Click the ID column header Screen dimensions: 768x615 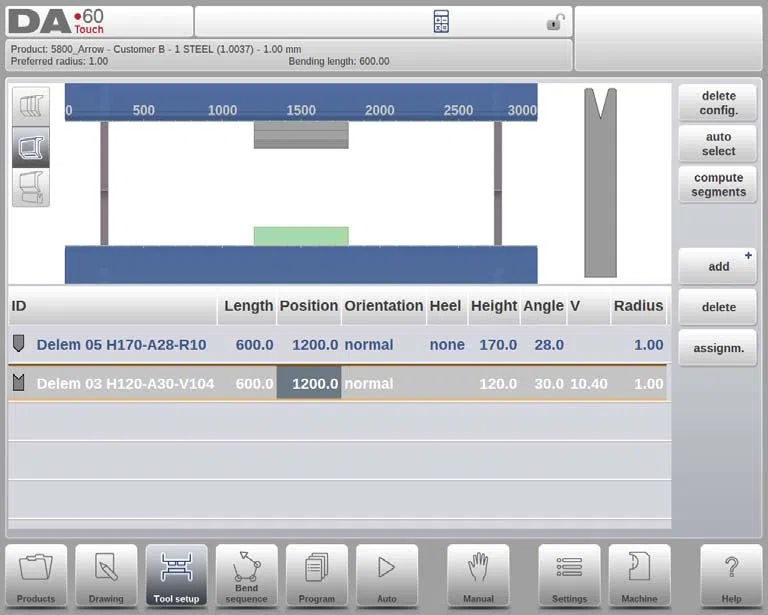pyautogui.click(x=113, y=306)
